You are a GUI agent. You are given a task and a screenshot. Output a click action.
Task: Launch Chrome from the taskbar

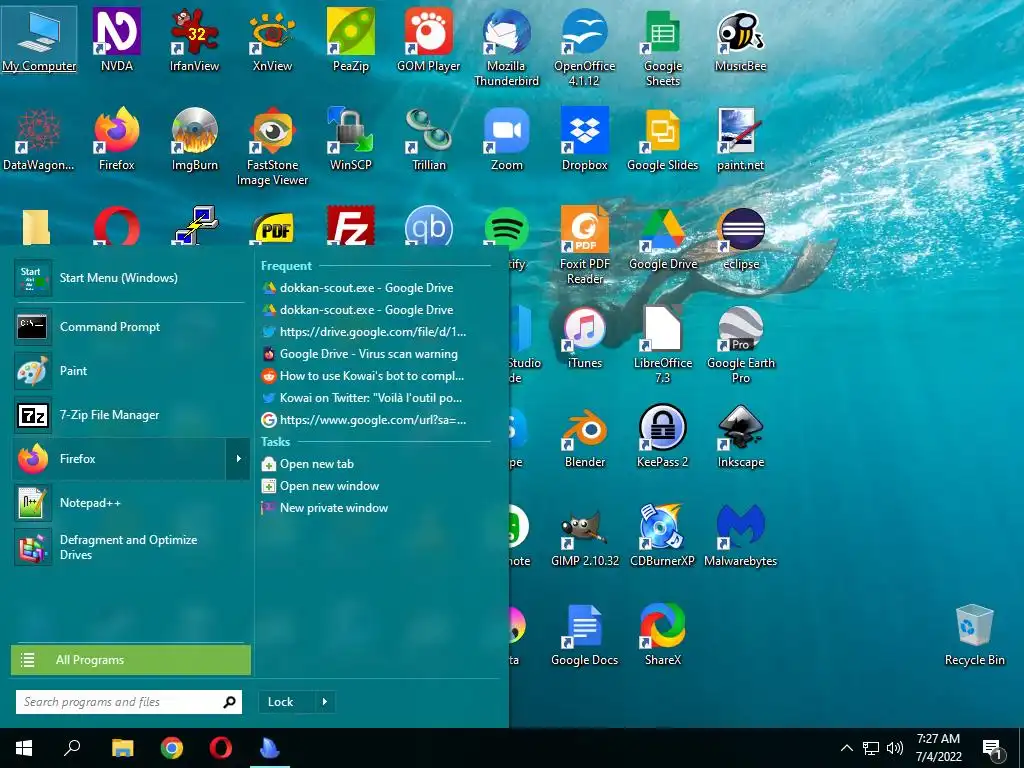[x=172, y=748]
